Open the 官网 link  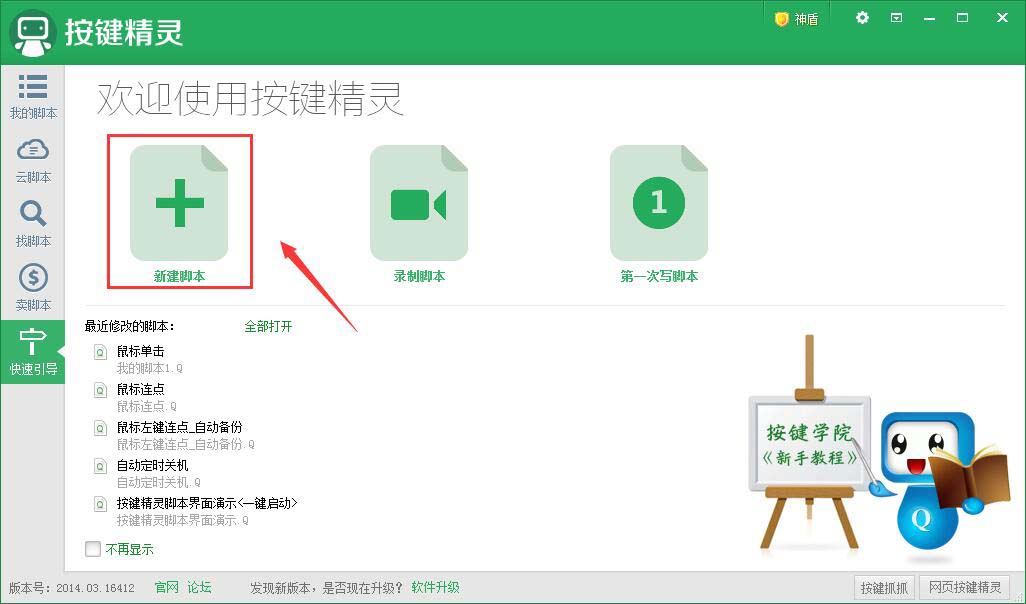pyautogui.click(x=167, y=587)
